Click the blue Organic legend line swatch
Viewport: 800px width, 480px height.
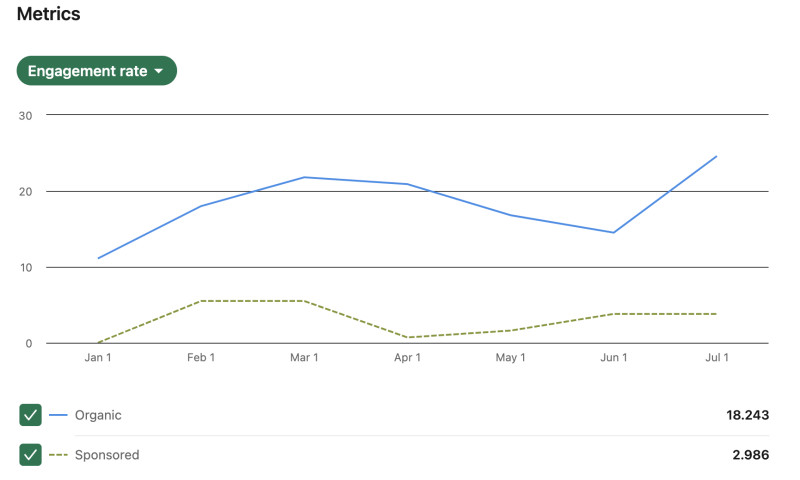[58, 415]
